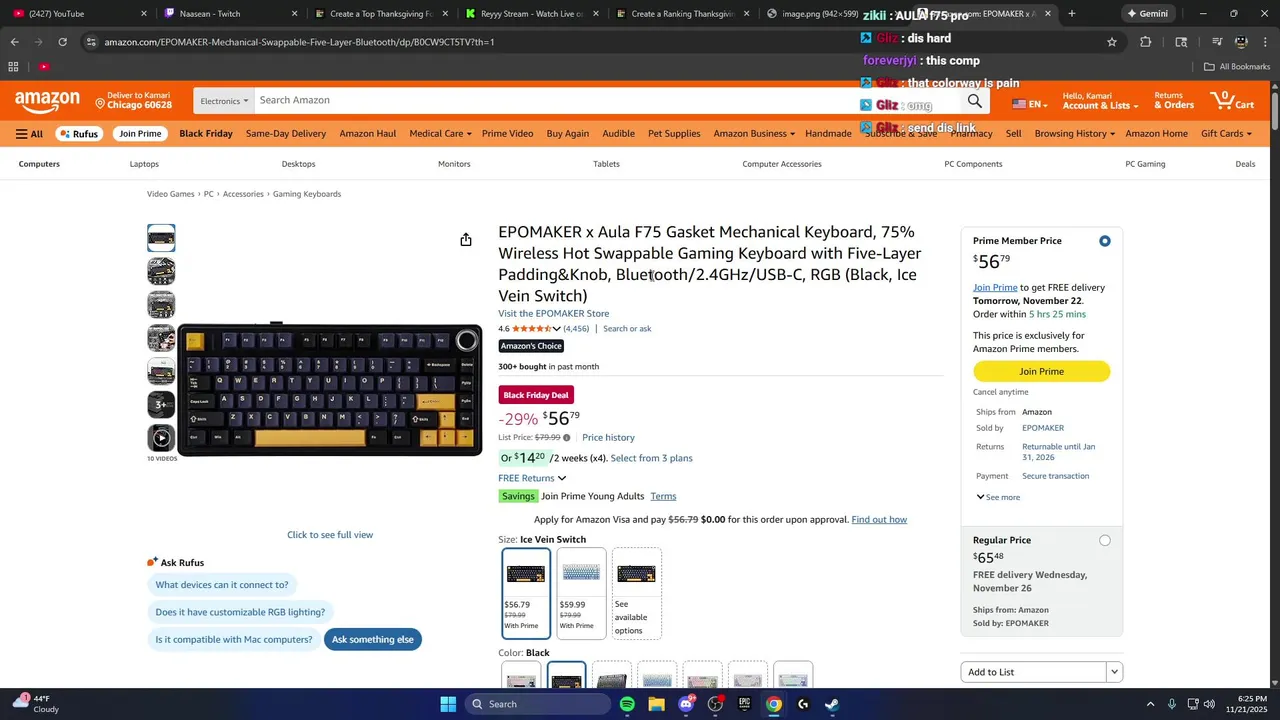Open OBS Studio from the taskbar
Screen dimensions: 1280x720
click(715, 704)
